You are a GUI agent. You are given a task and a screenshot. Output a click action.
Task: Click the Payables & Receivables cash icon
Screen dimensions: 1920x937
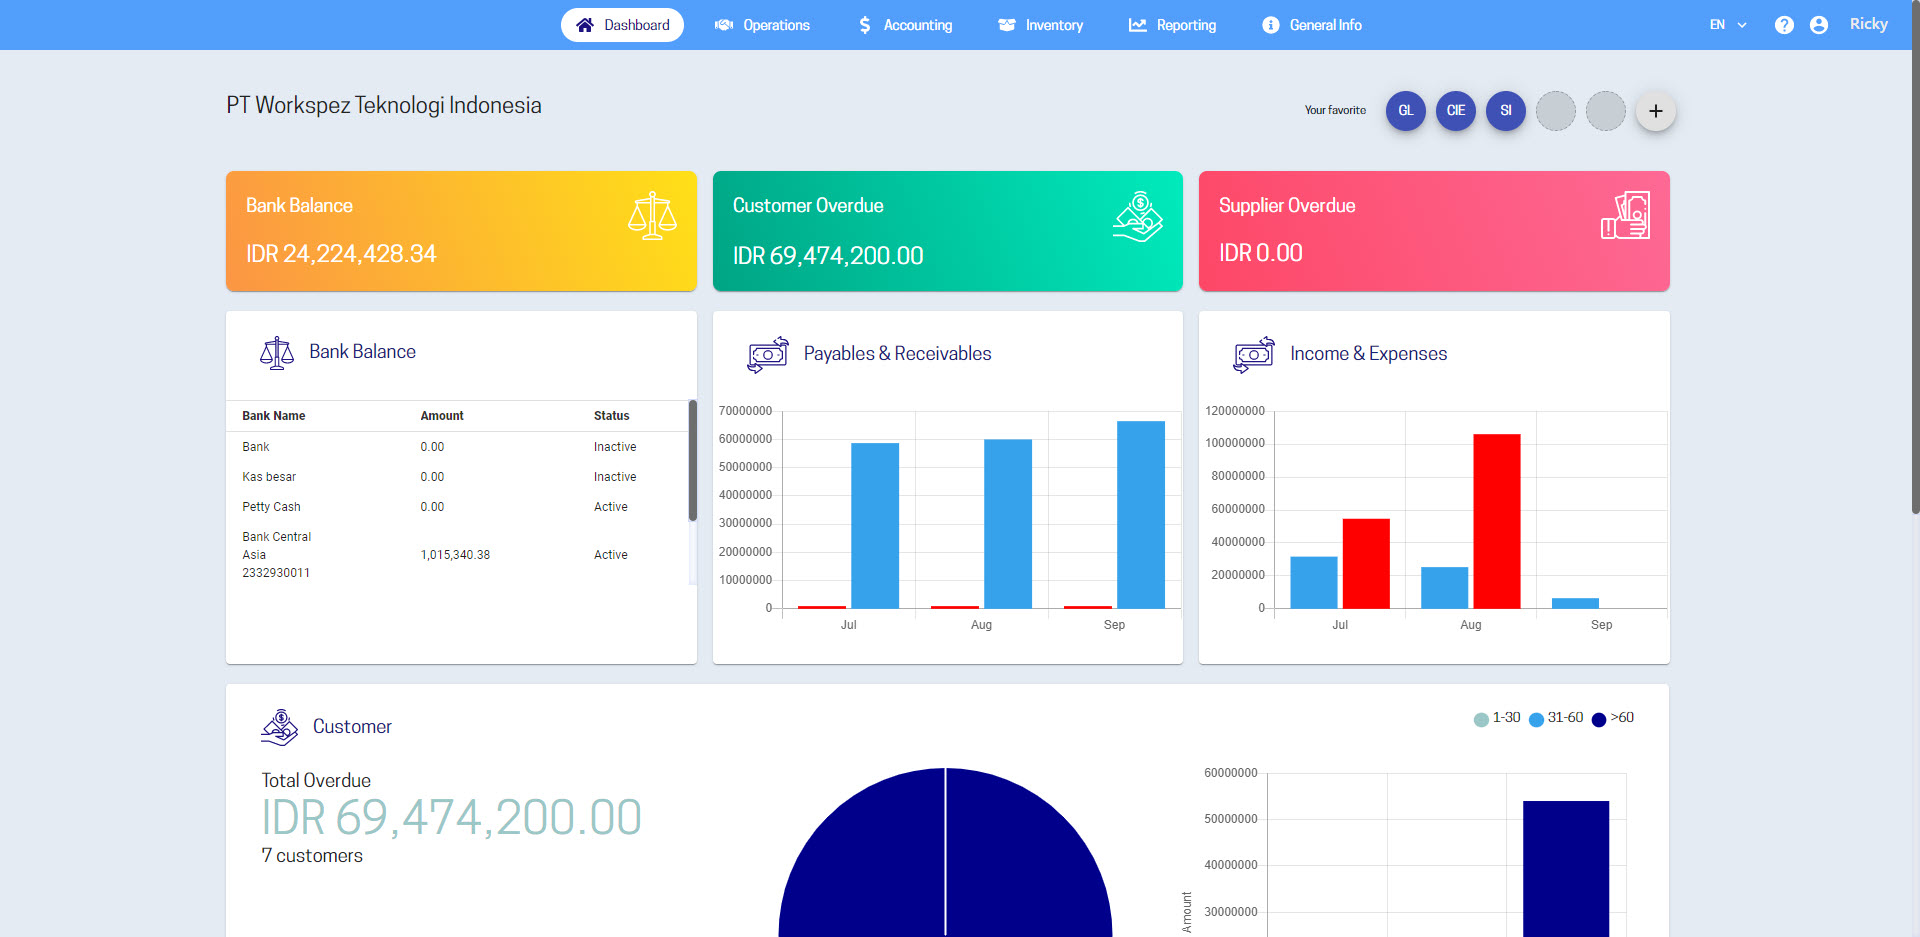[768, 354]
